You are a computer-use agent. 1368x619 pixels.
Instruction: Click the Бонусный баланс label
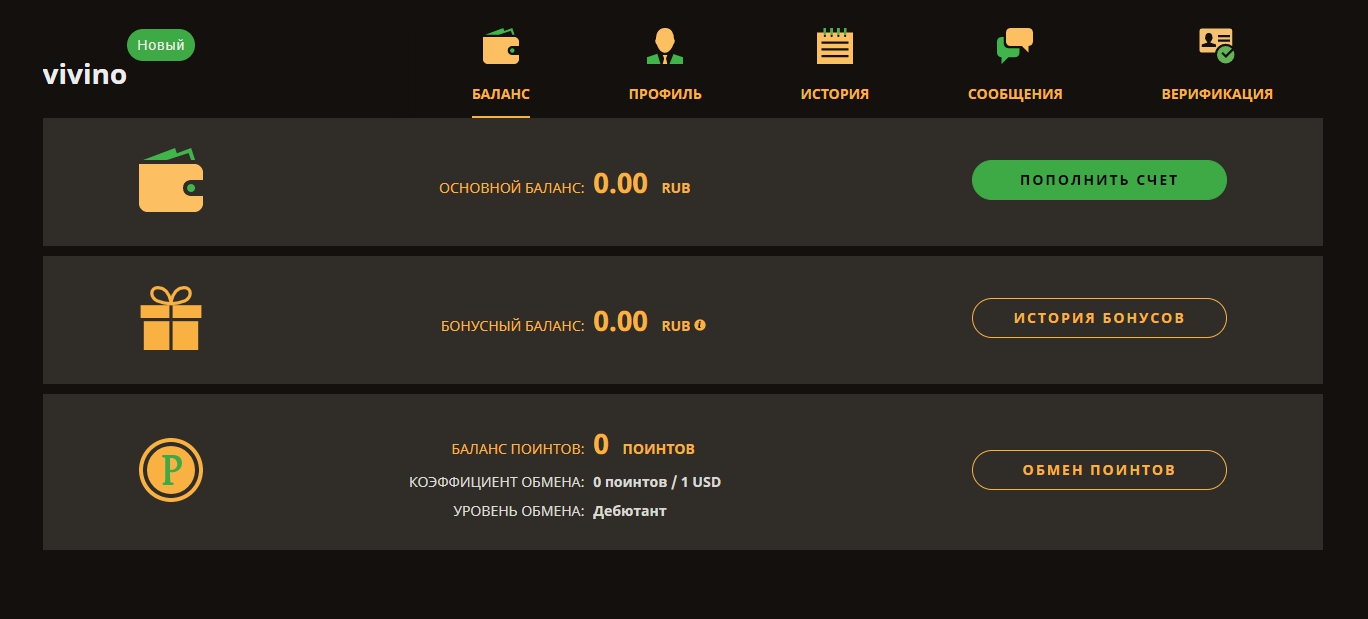tap(513, 326)
